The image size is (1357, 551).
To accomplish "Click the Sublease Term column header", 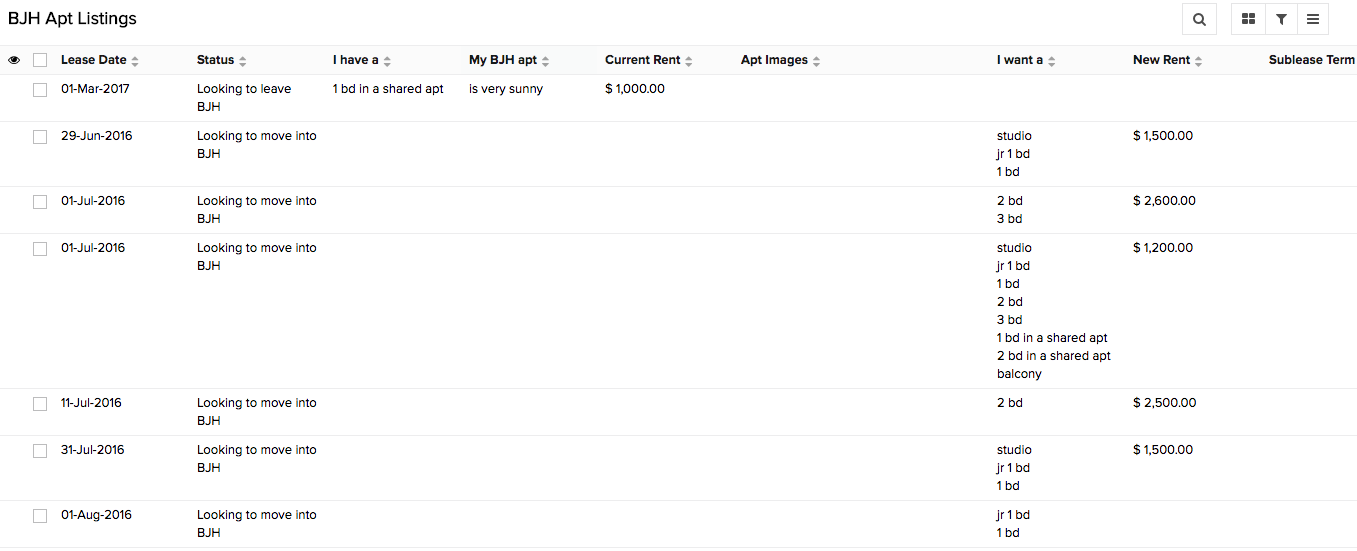I will click(1311, 60).
